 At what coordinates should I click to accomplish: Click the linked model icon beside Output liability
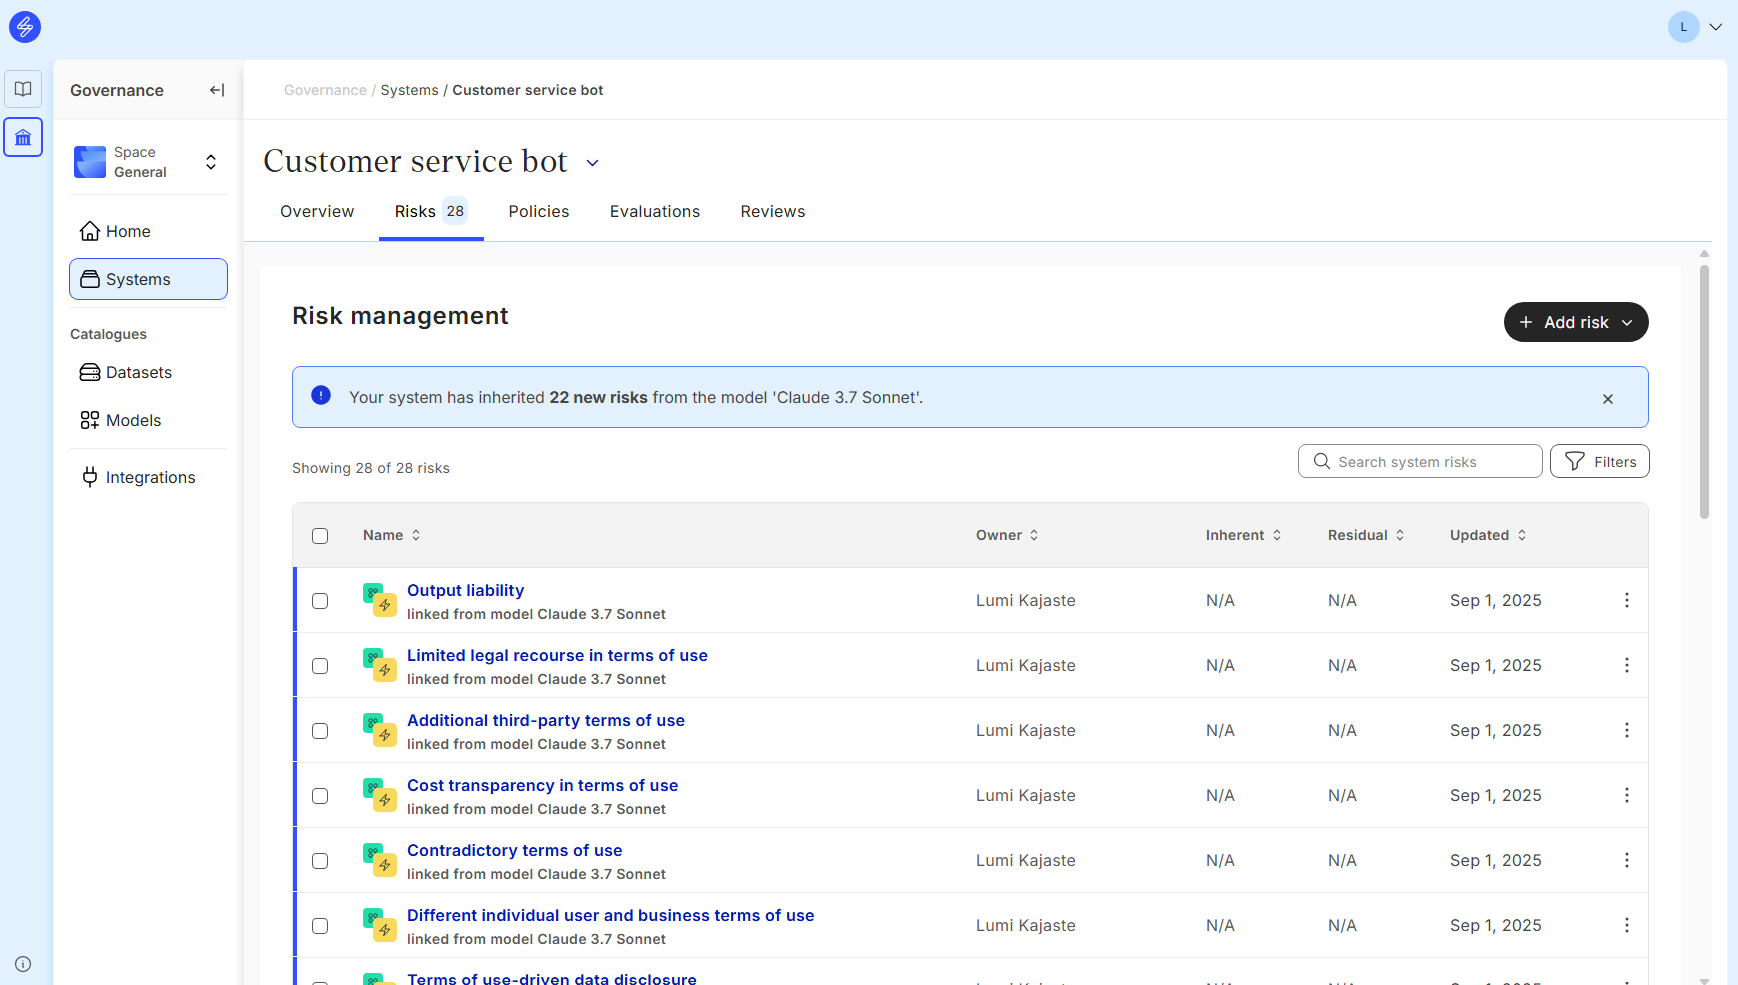379,600
